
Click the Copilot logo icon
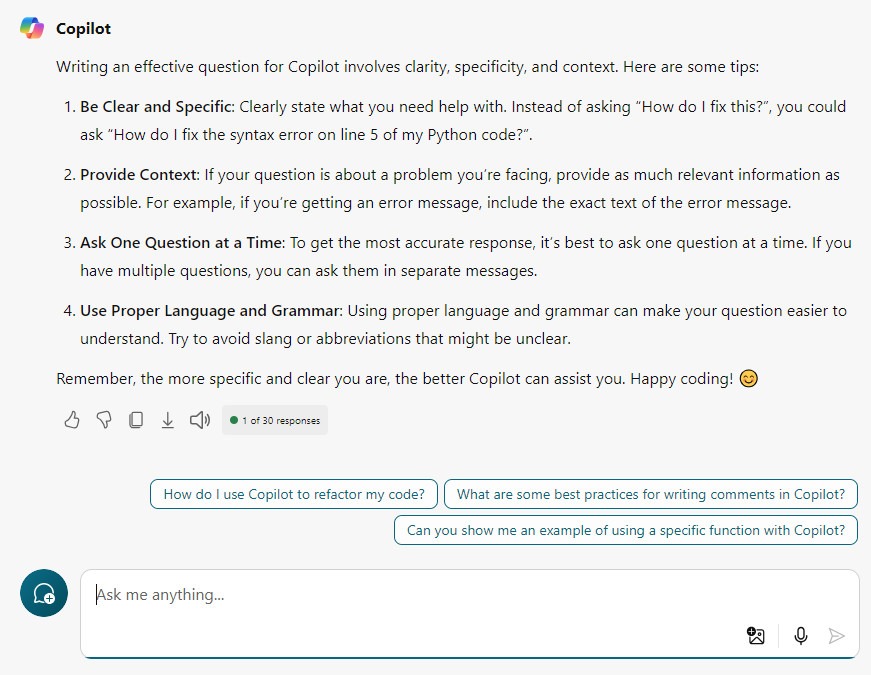coord(32,28)
